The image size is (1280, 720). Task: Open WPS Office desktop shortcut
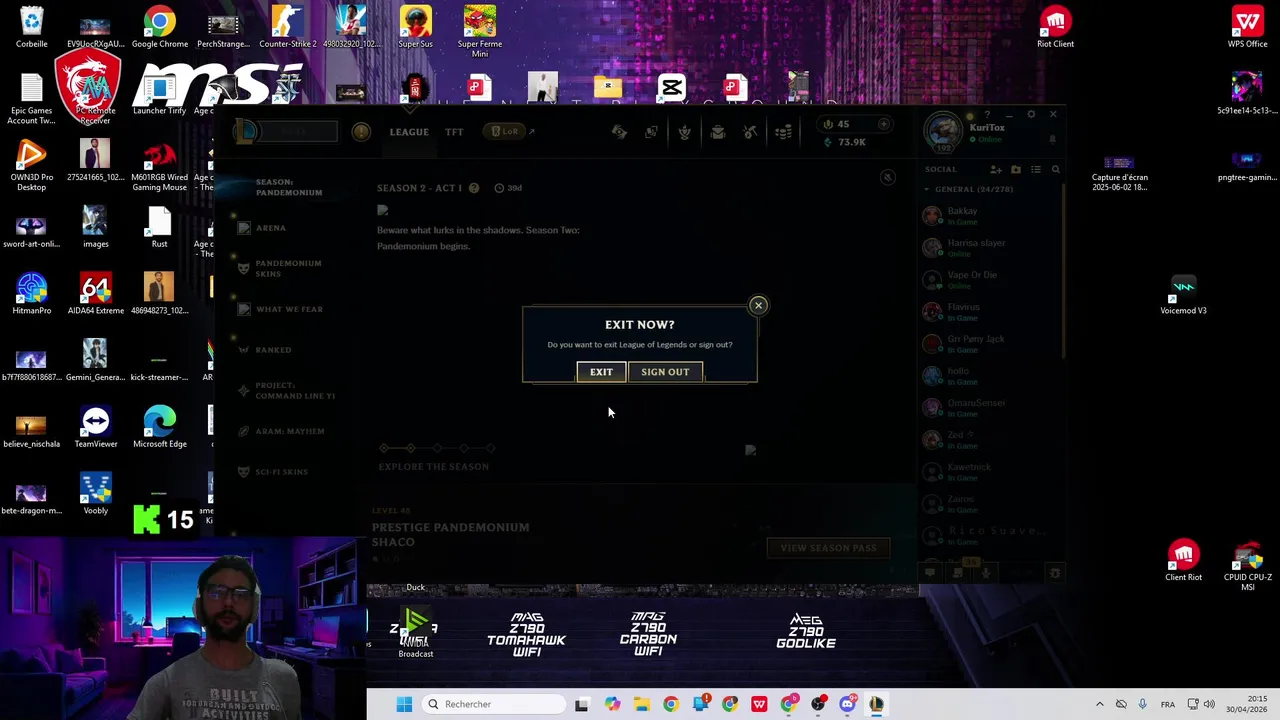[1247, 28]
